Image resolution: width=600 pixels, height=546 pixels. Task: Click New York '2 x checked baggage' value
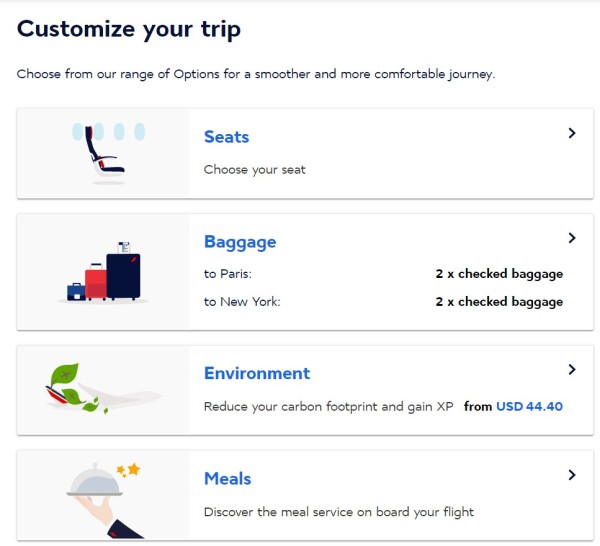(499, 302)
